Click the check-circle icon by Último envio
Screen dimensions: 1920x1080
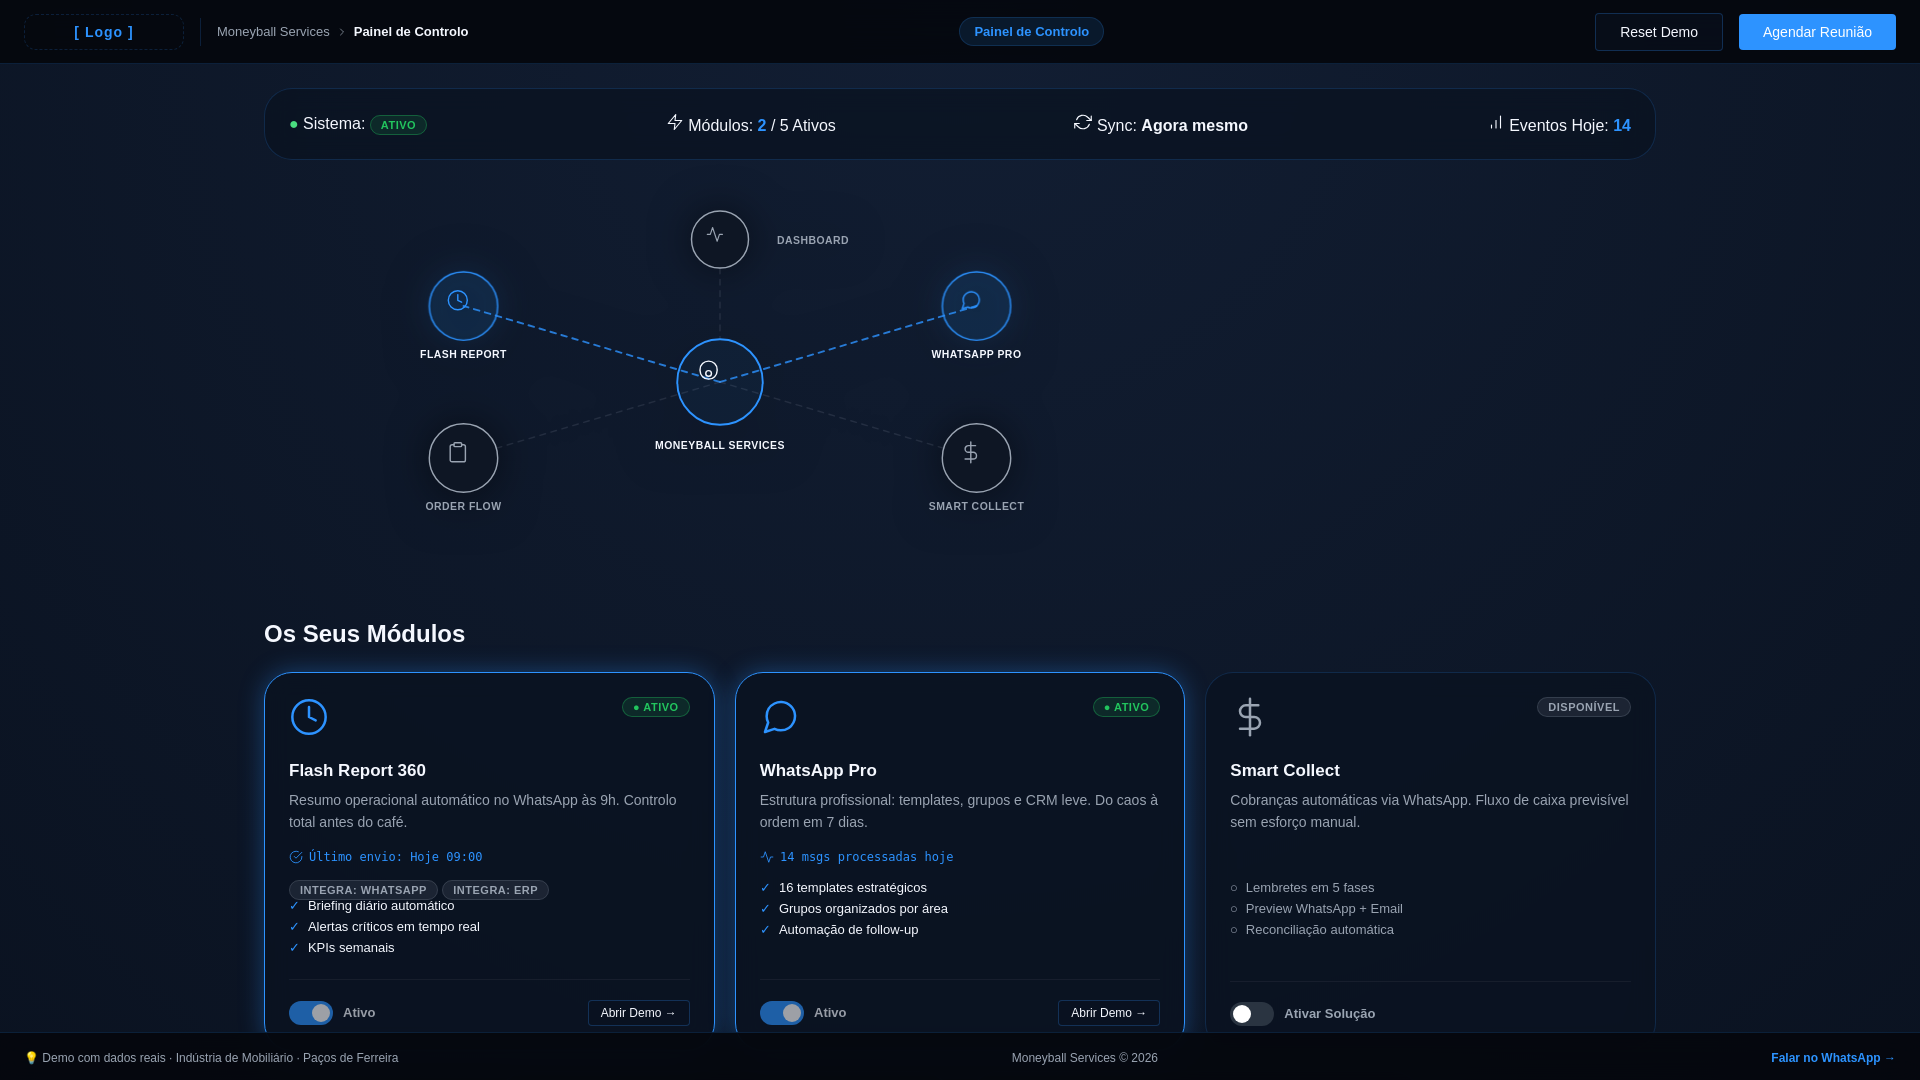click(296, 857)
